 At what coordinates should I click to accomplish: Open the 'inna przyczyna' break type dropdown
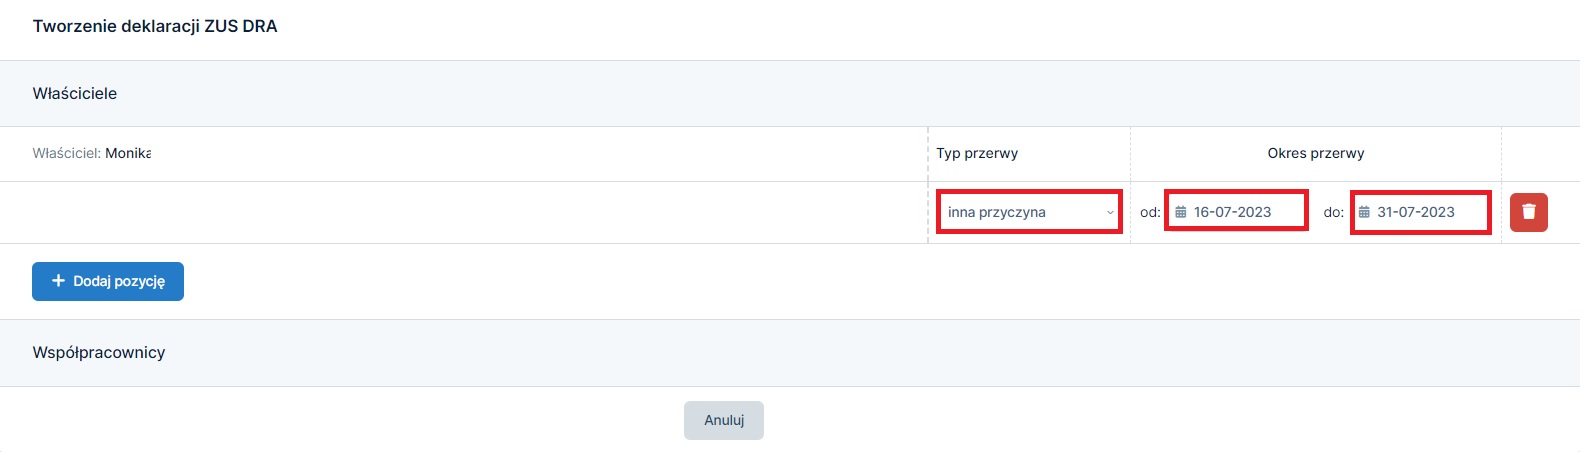(x=1029, y=212)
